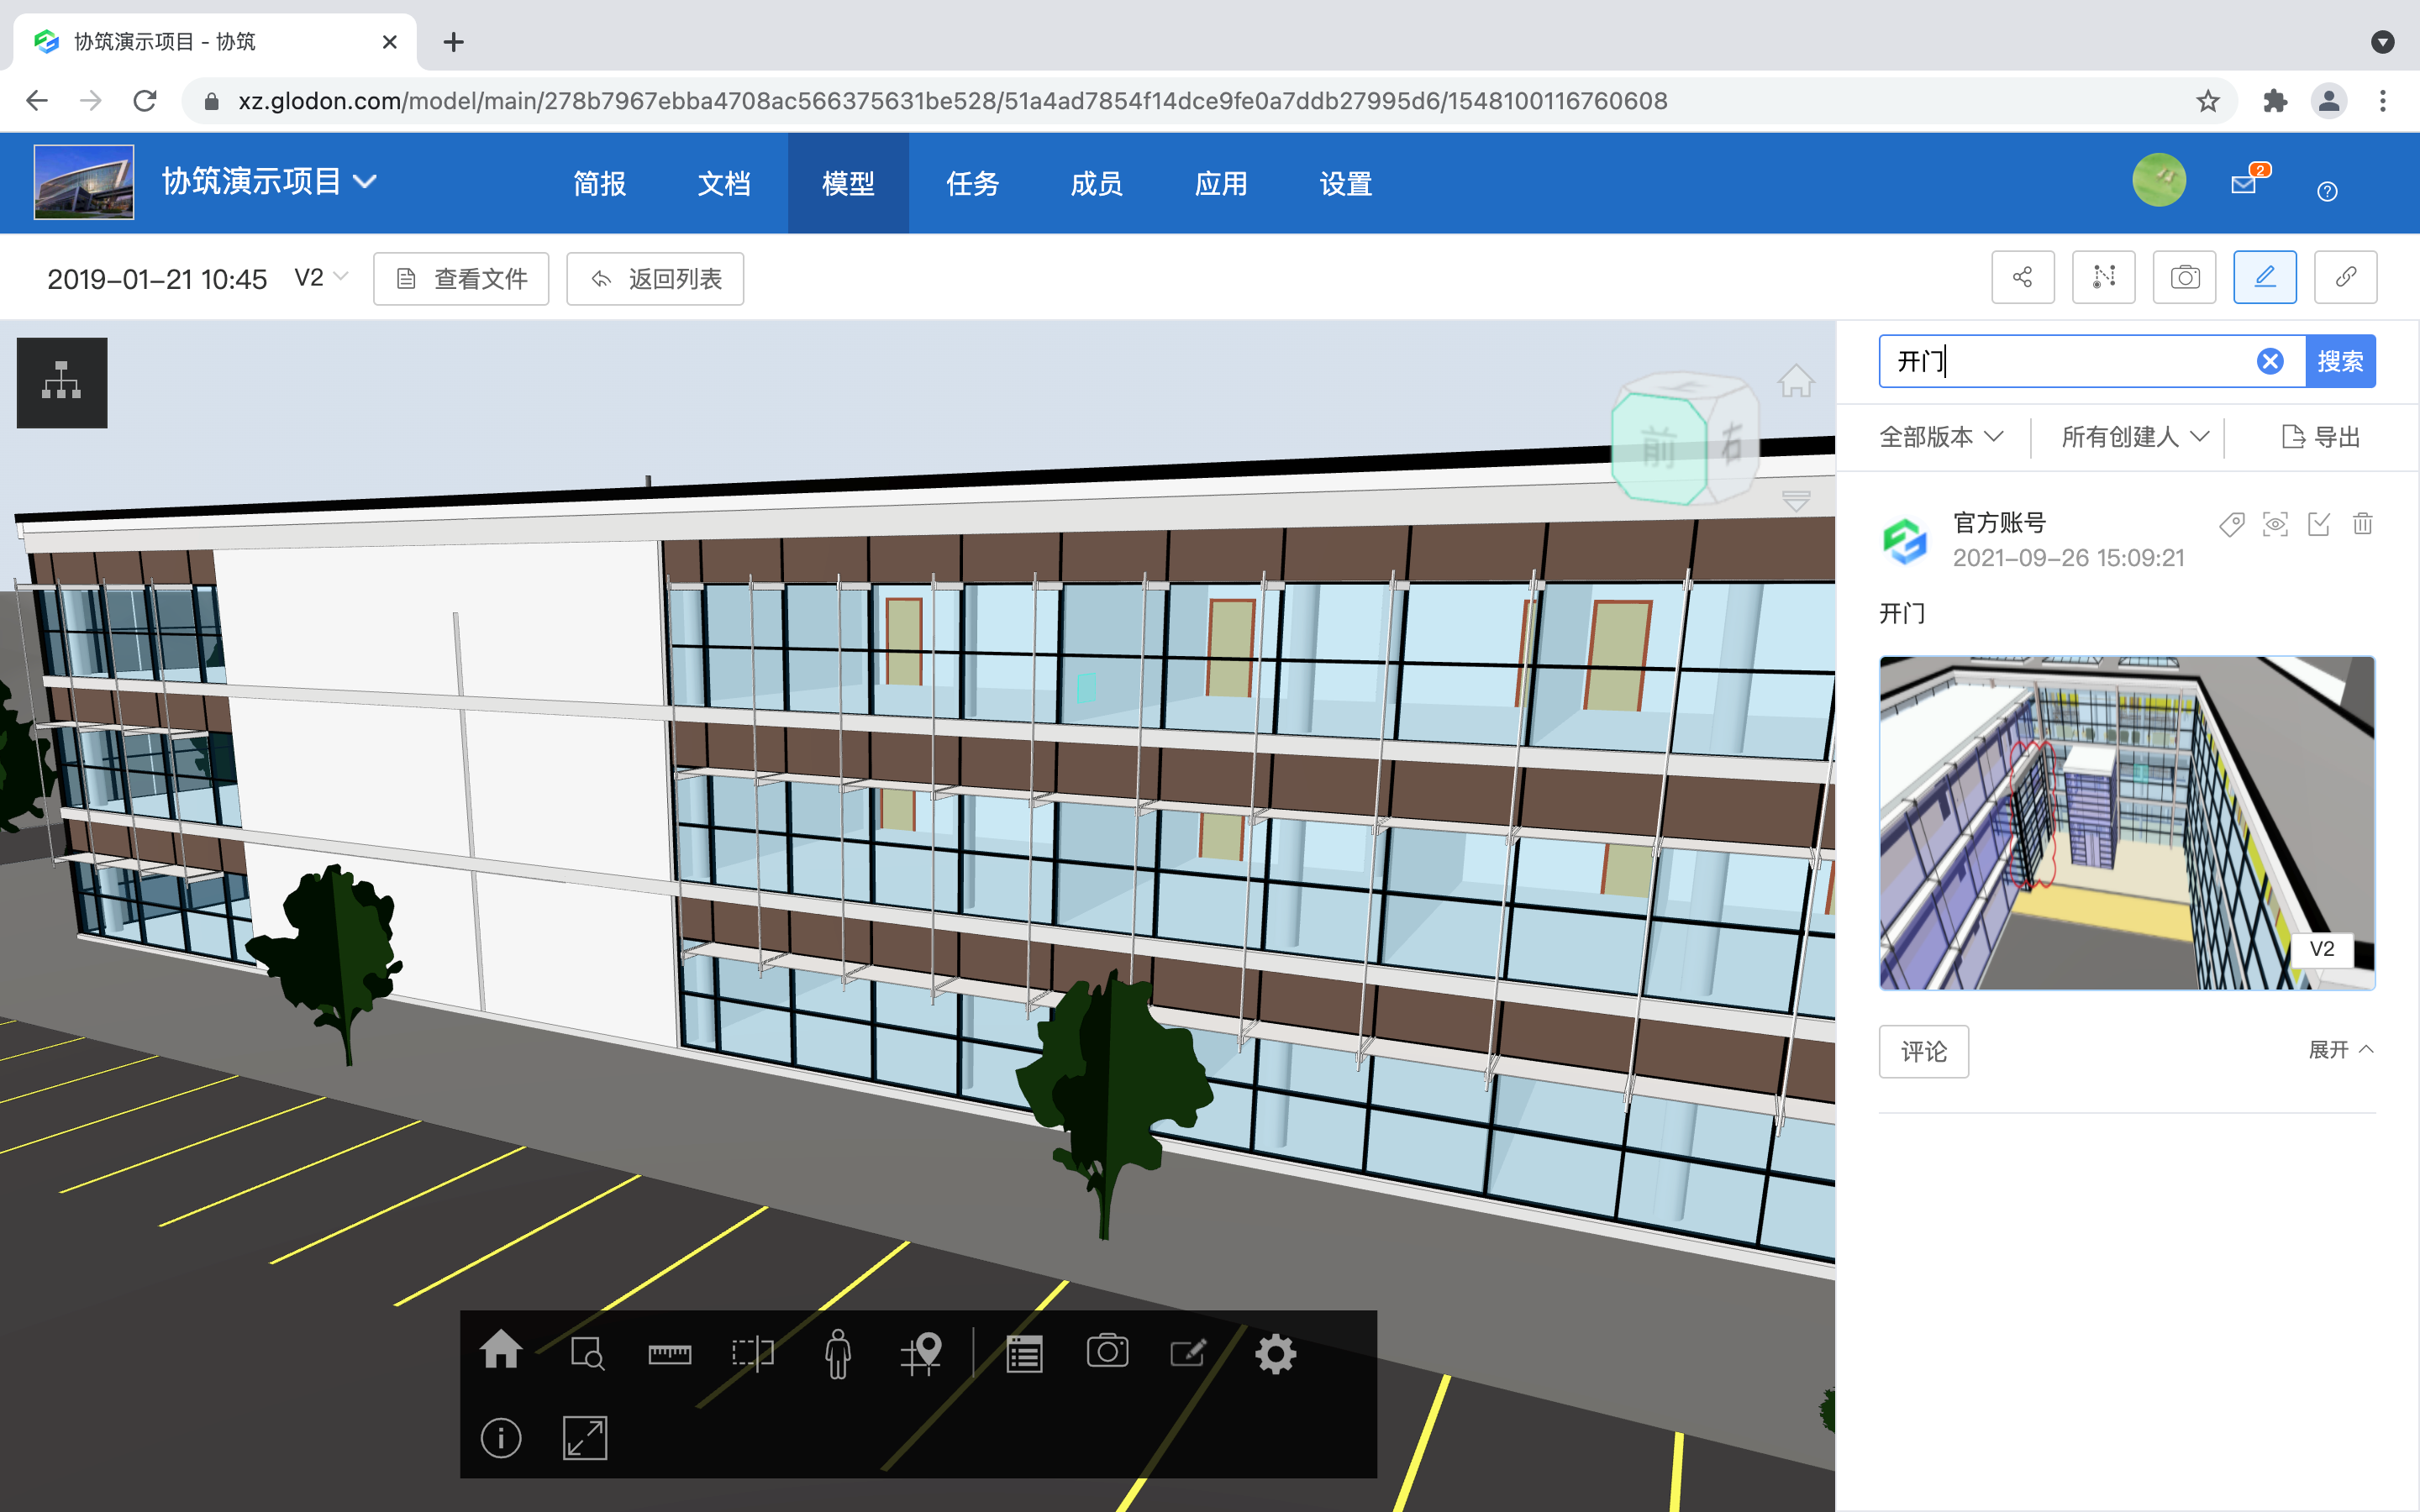Delete the 开门 annotation with trash icon
Image resolution: width=2420 pixels, height=1512 pixels.
coord(2362,524)
